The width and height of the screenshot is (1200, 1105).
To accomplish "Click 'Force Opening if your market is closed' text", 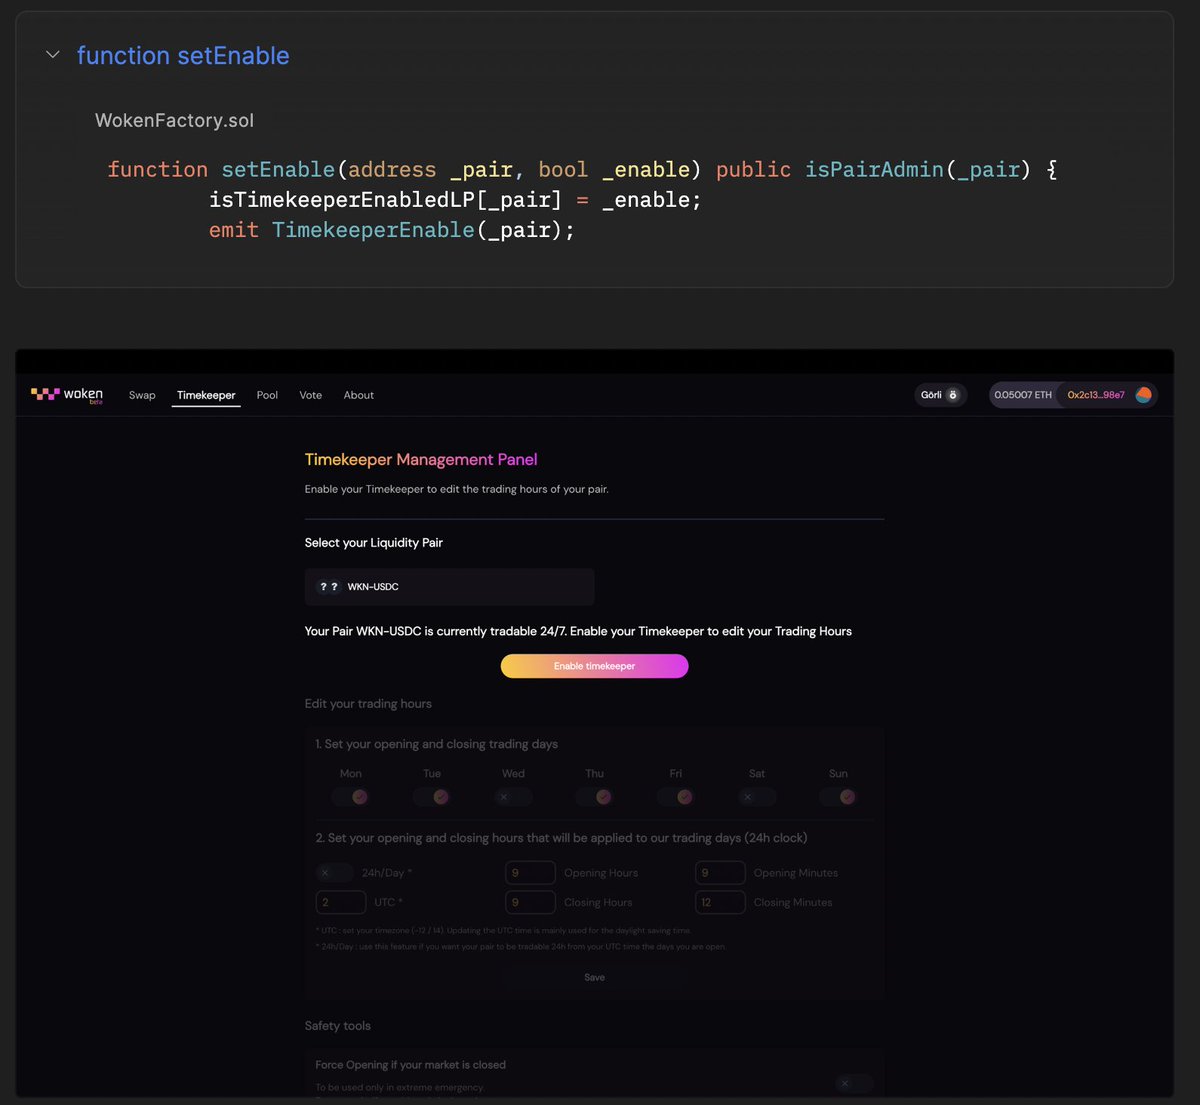I will (410, 1065).
